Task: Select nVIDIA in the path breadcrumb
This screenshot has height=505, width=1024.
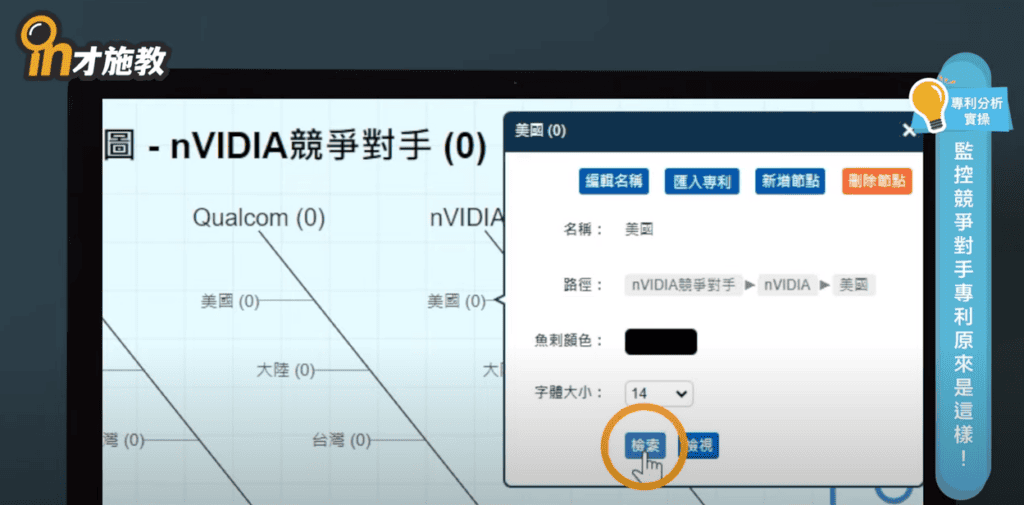Action: 787,285
